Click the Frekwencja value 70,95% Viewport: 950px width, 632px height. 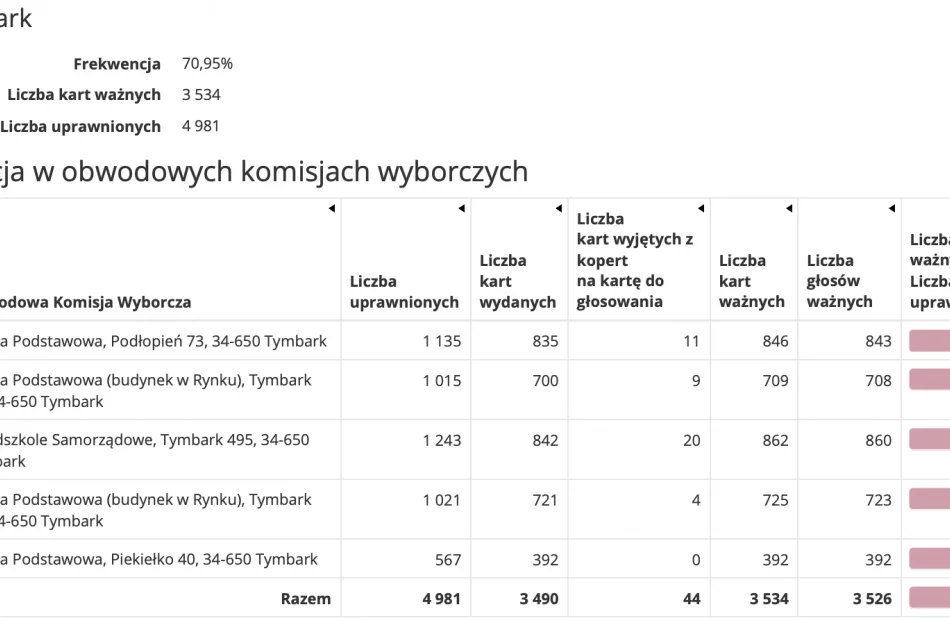point(205,63)
